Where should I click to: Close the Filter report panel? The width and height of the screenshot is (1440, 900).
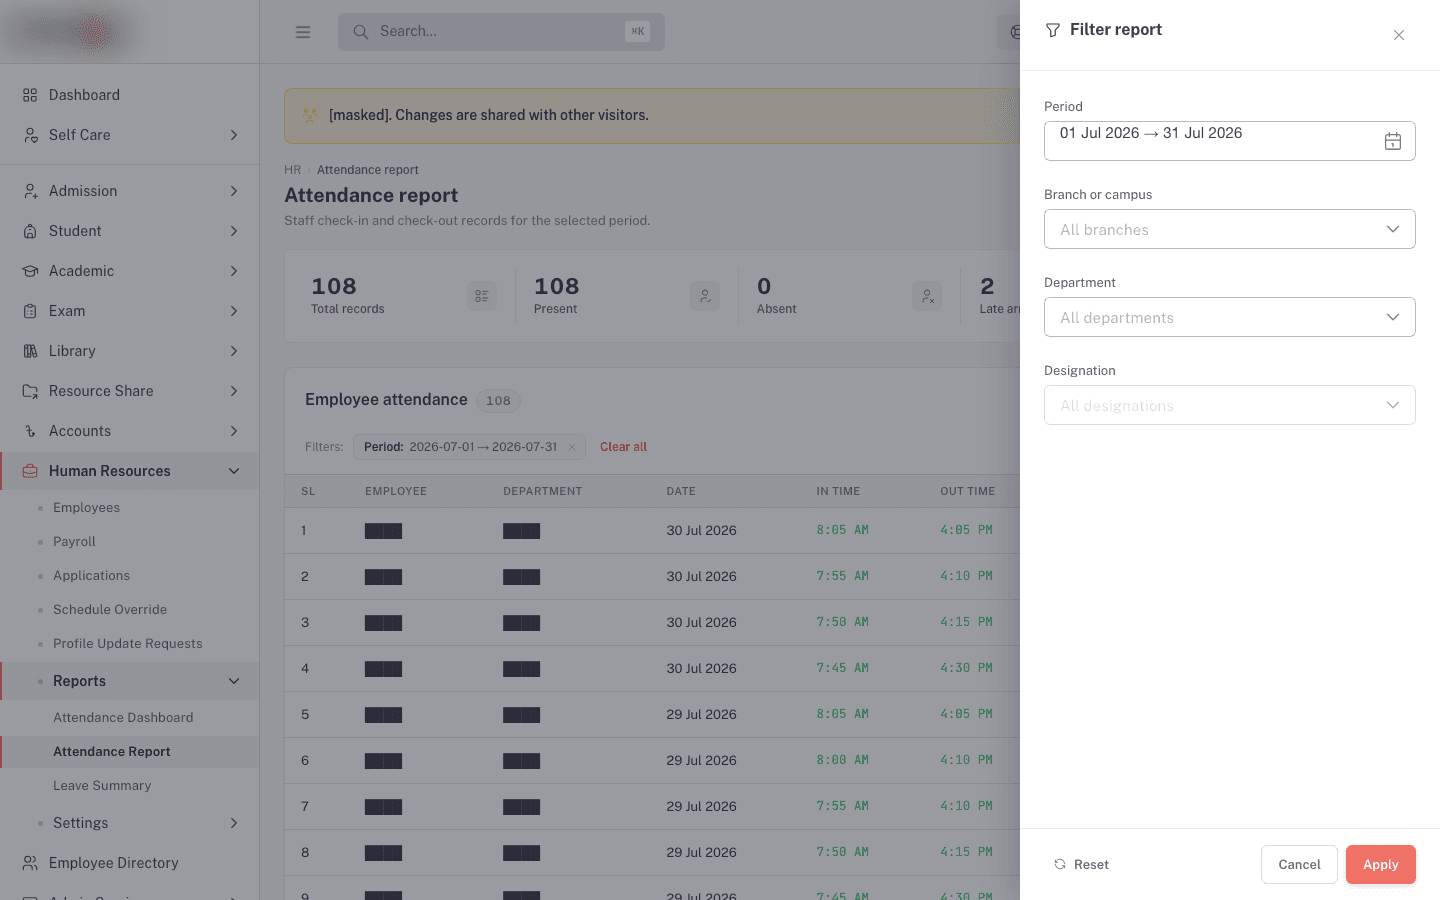coord(1399,35)
